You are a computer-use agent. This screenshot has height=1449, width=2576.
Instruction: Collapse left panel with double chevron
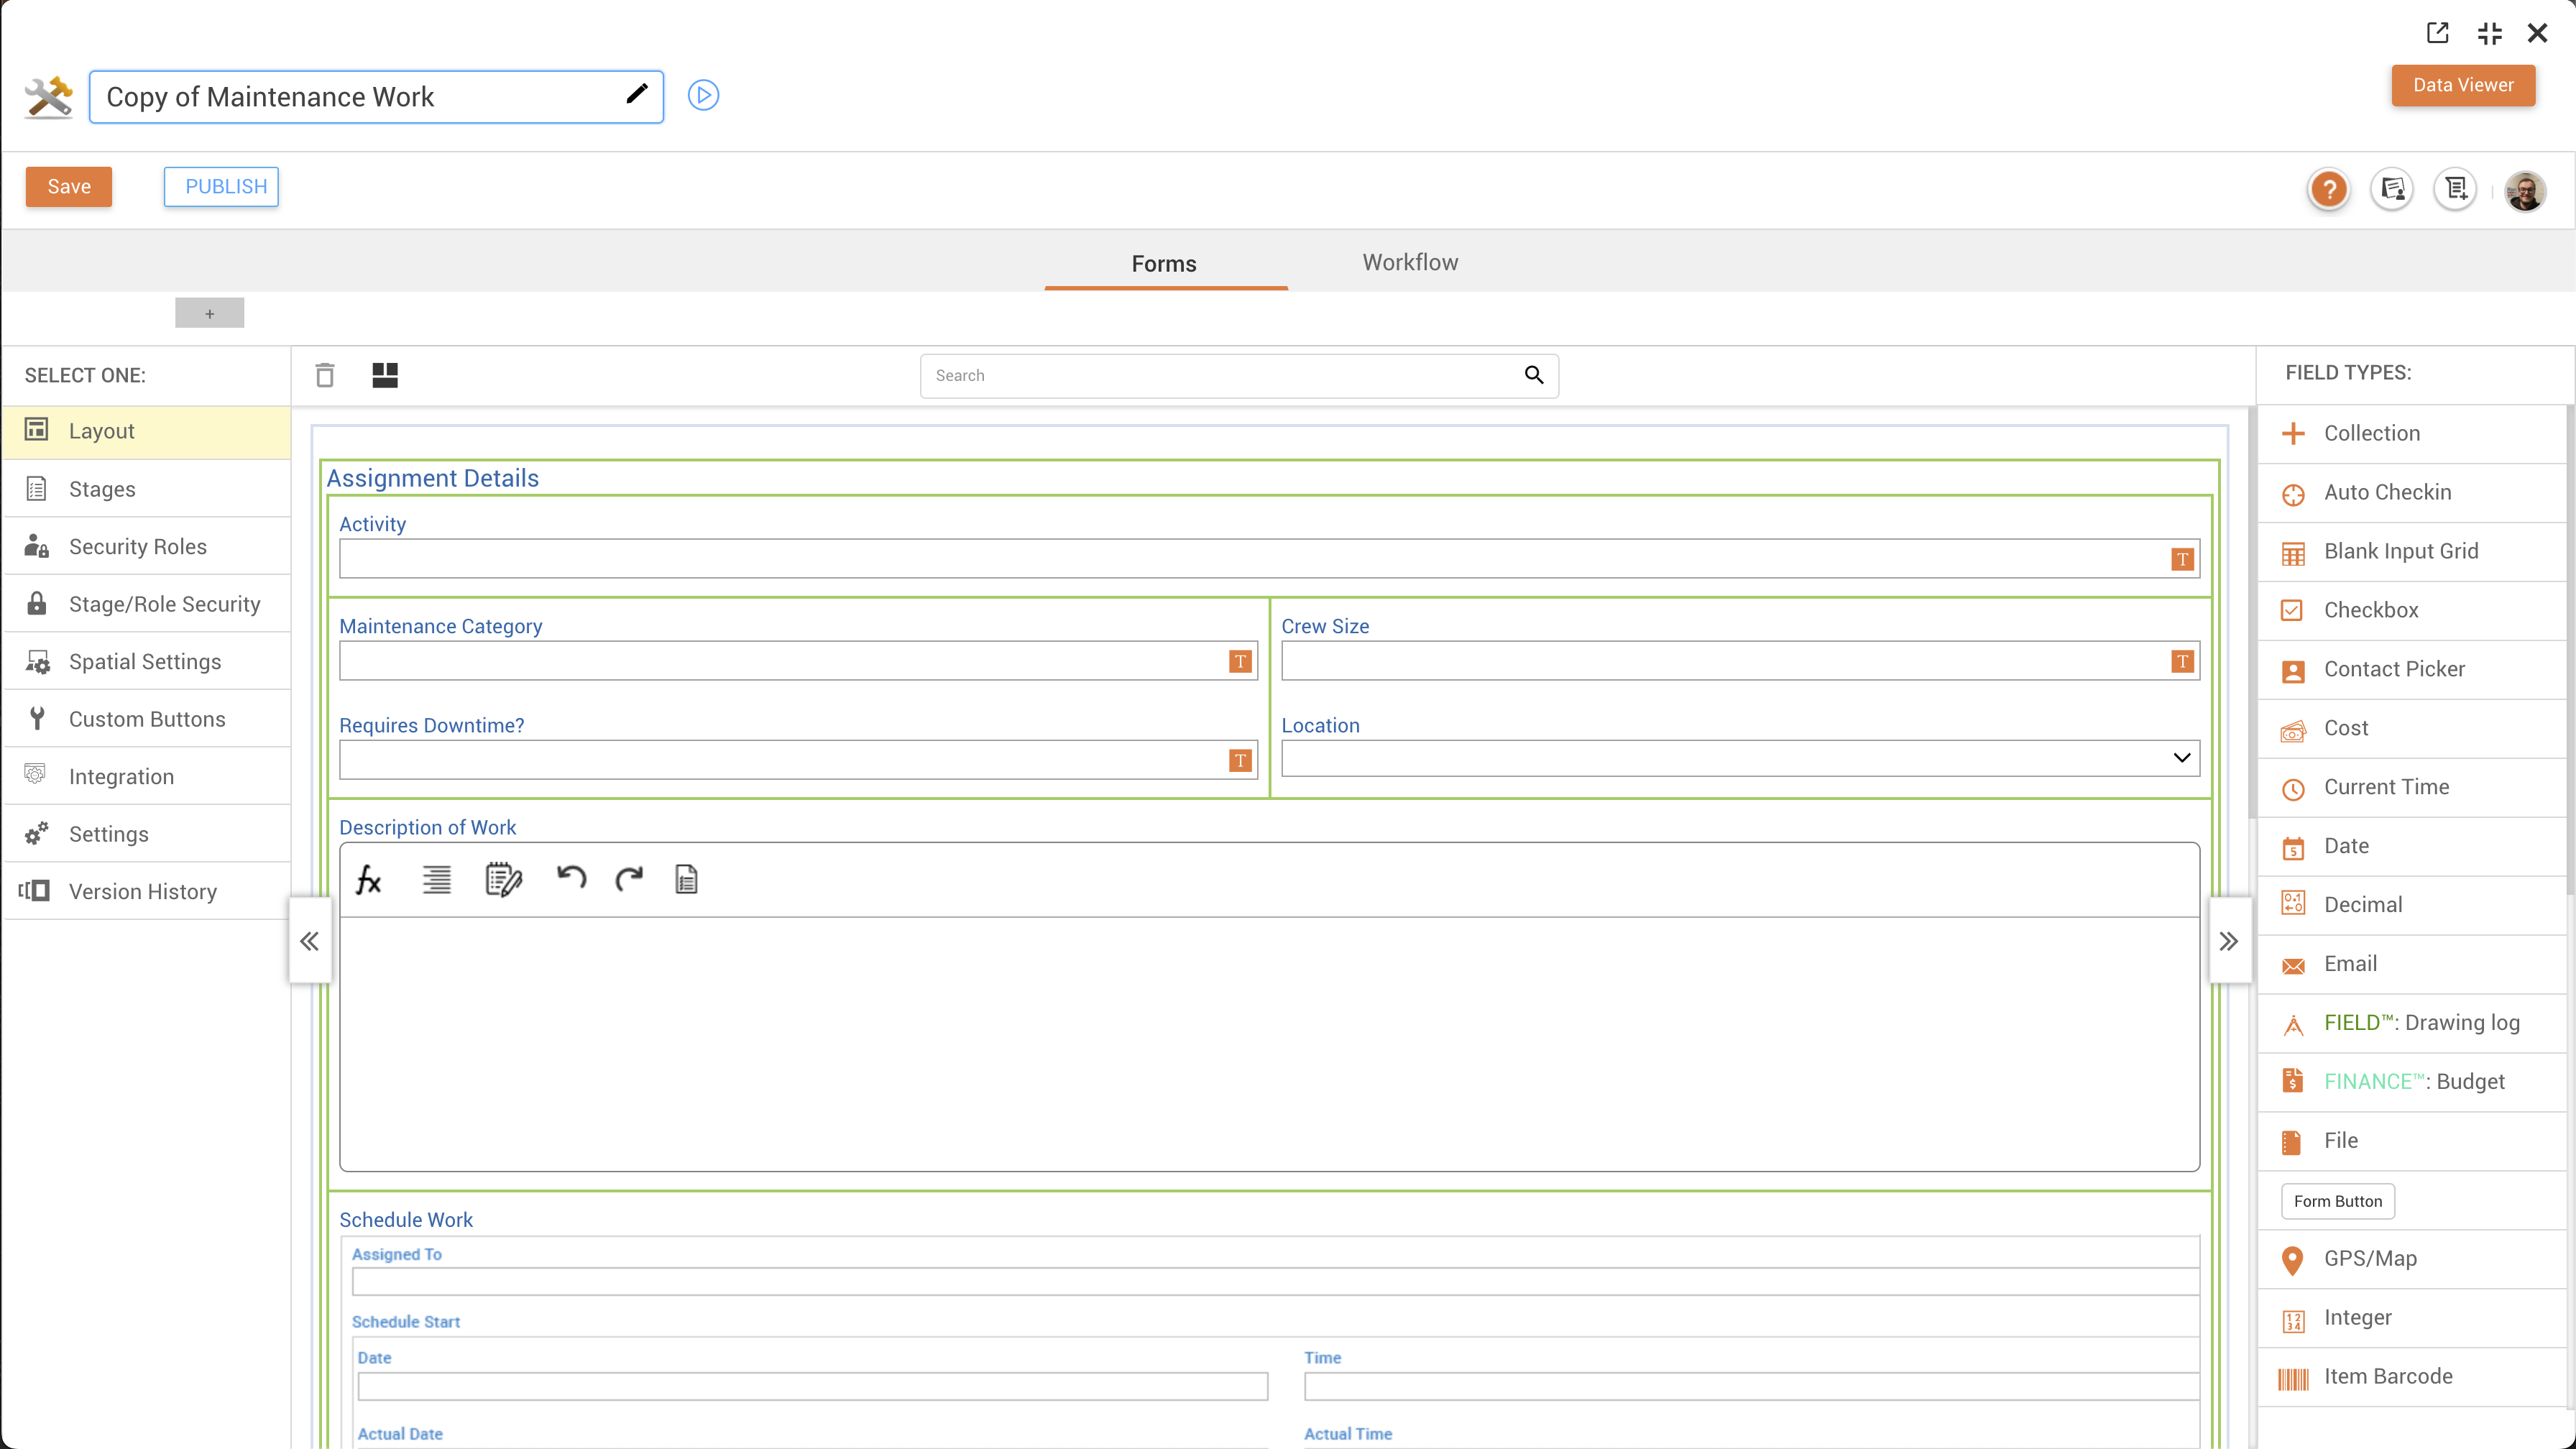click(310, 941)
